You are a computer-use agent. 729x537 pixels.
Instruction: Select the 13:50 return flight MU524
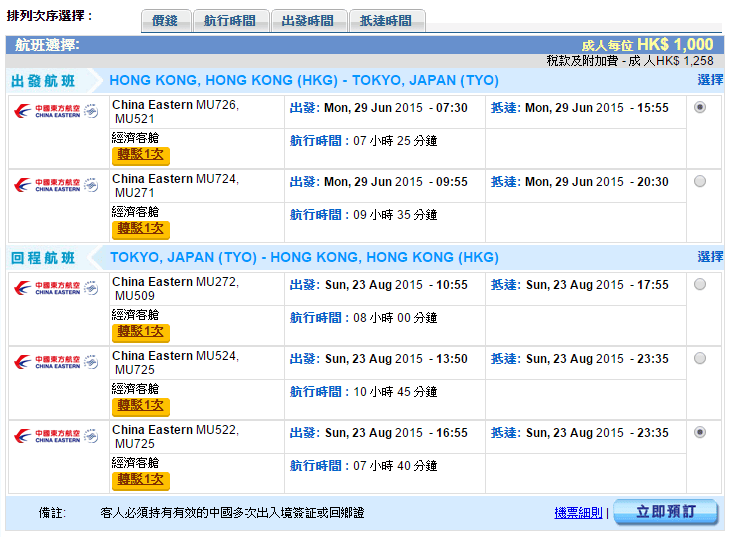[699, 358]
